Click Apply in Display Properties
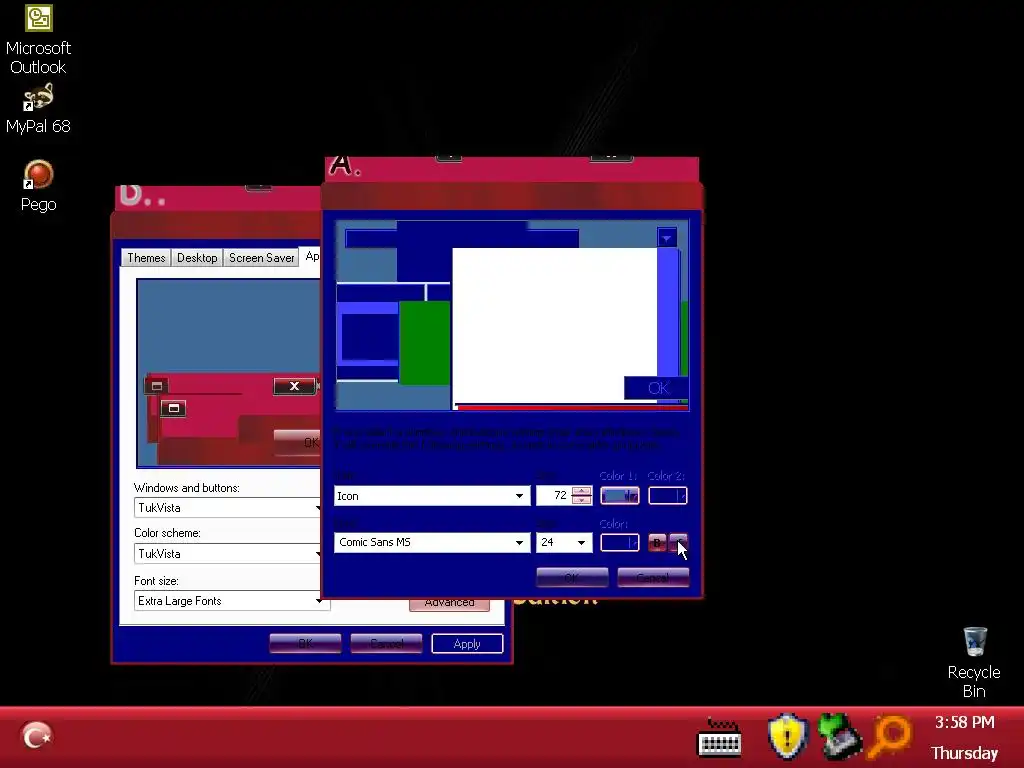 click(467, 643)
